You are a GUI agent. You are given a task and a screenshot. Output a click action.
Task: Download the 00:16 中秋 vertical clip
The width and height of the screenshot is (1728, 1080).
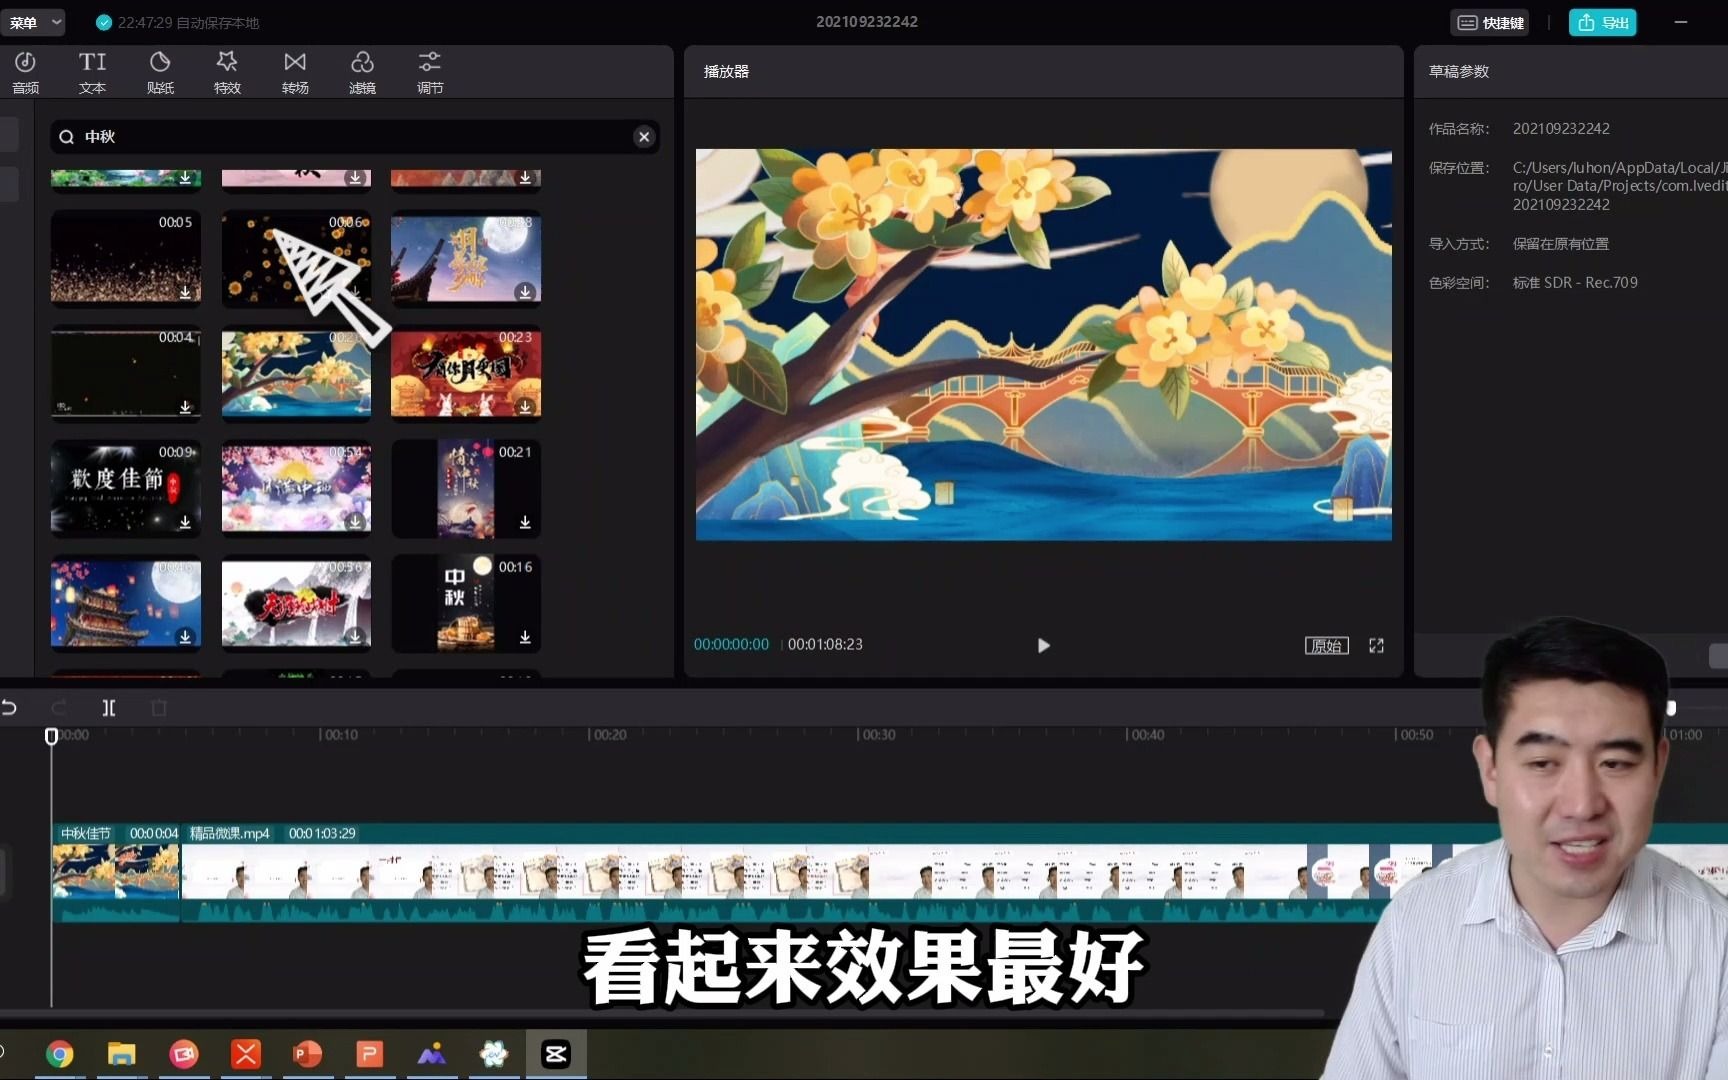pos(525,637)
